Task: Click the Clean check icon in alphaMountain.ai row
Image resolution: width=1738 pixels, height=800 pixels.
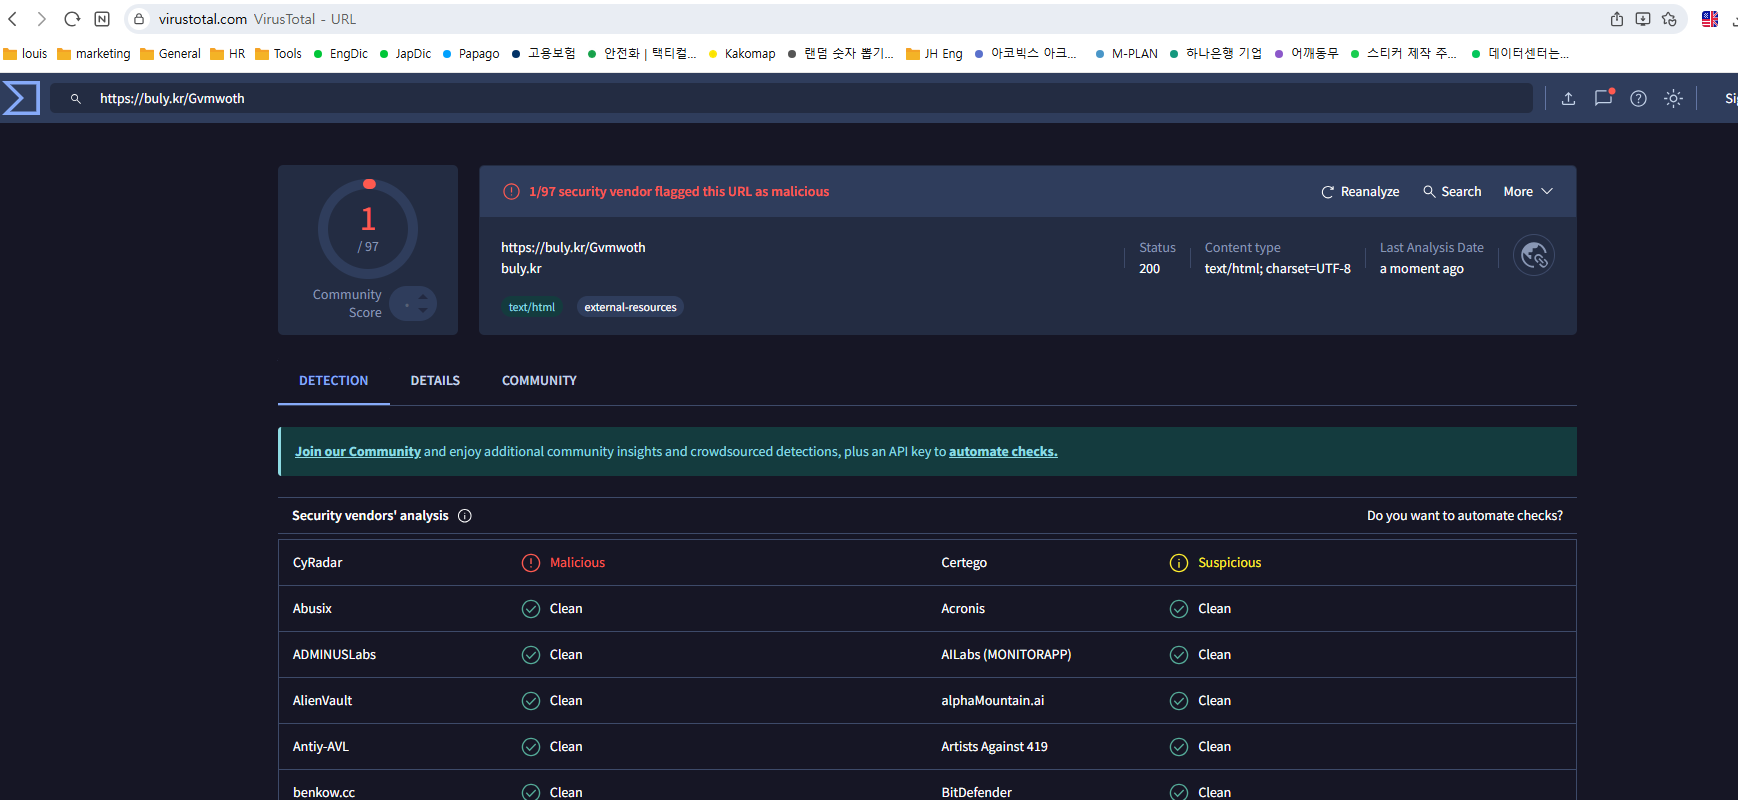Action: pyautogui.click(x=1179, y=701)
